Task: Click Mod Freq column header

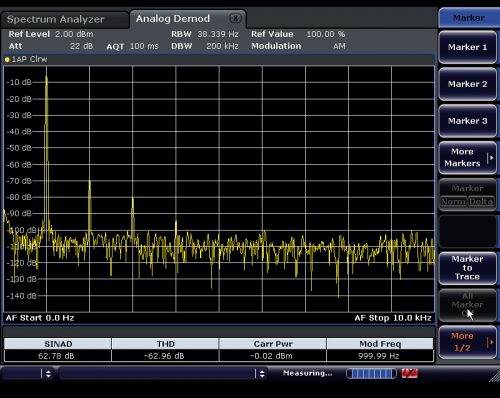Action: (x=380, y=344)
